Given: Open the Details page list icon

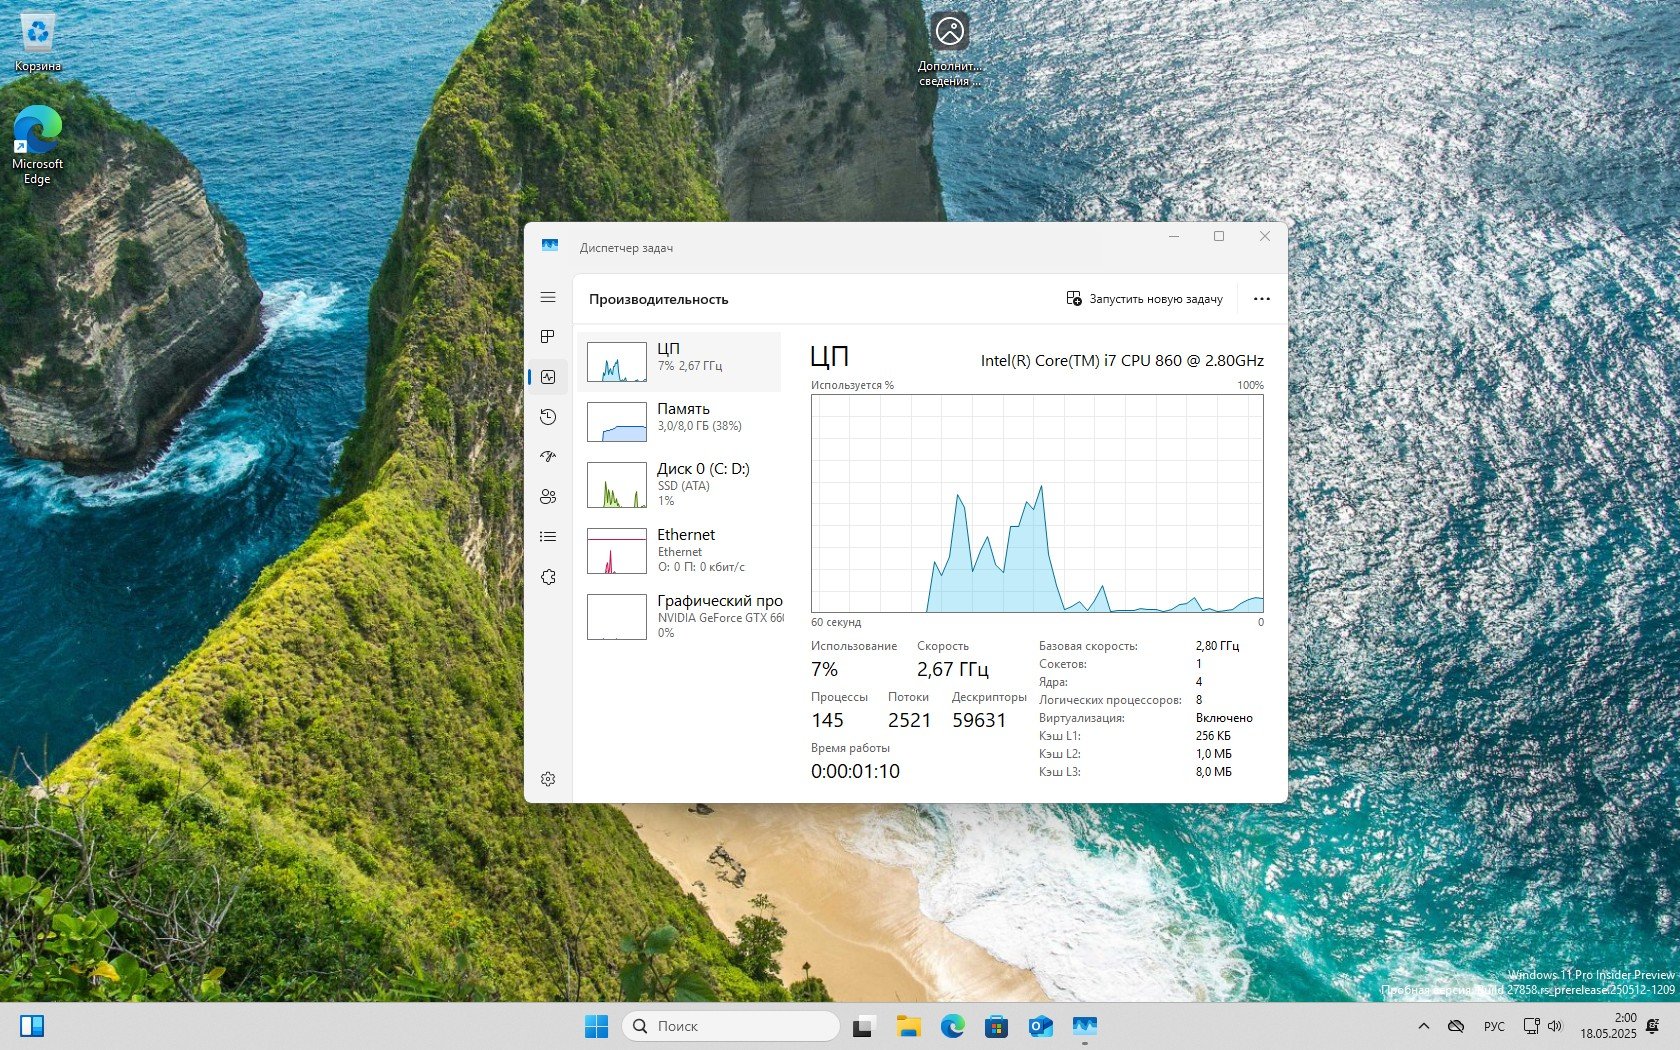Looking at the screenshot, I should point(548,537).
